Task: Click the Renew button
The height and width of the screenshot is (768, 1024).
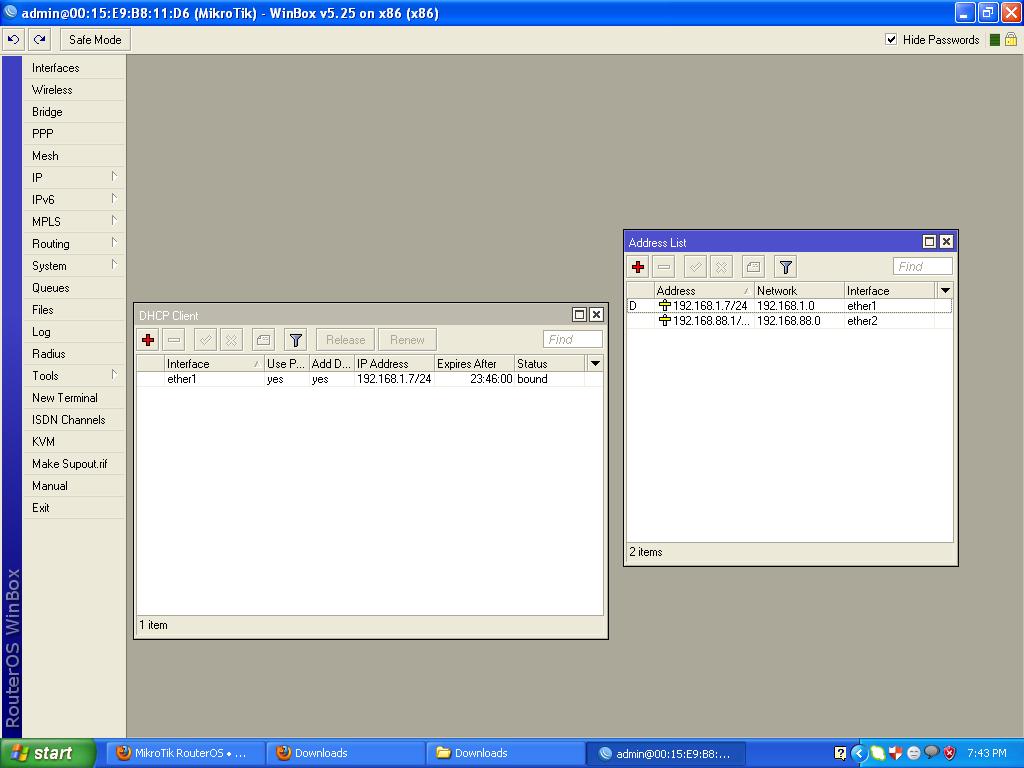Action: [x=407, y=340]
